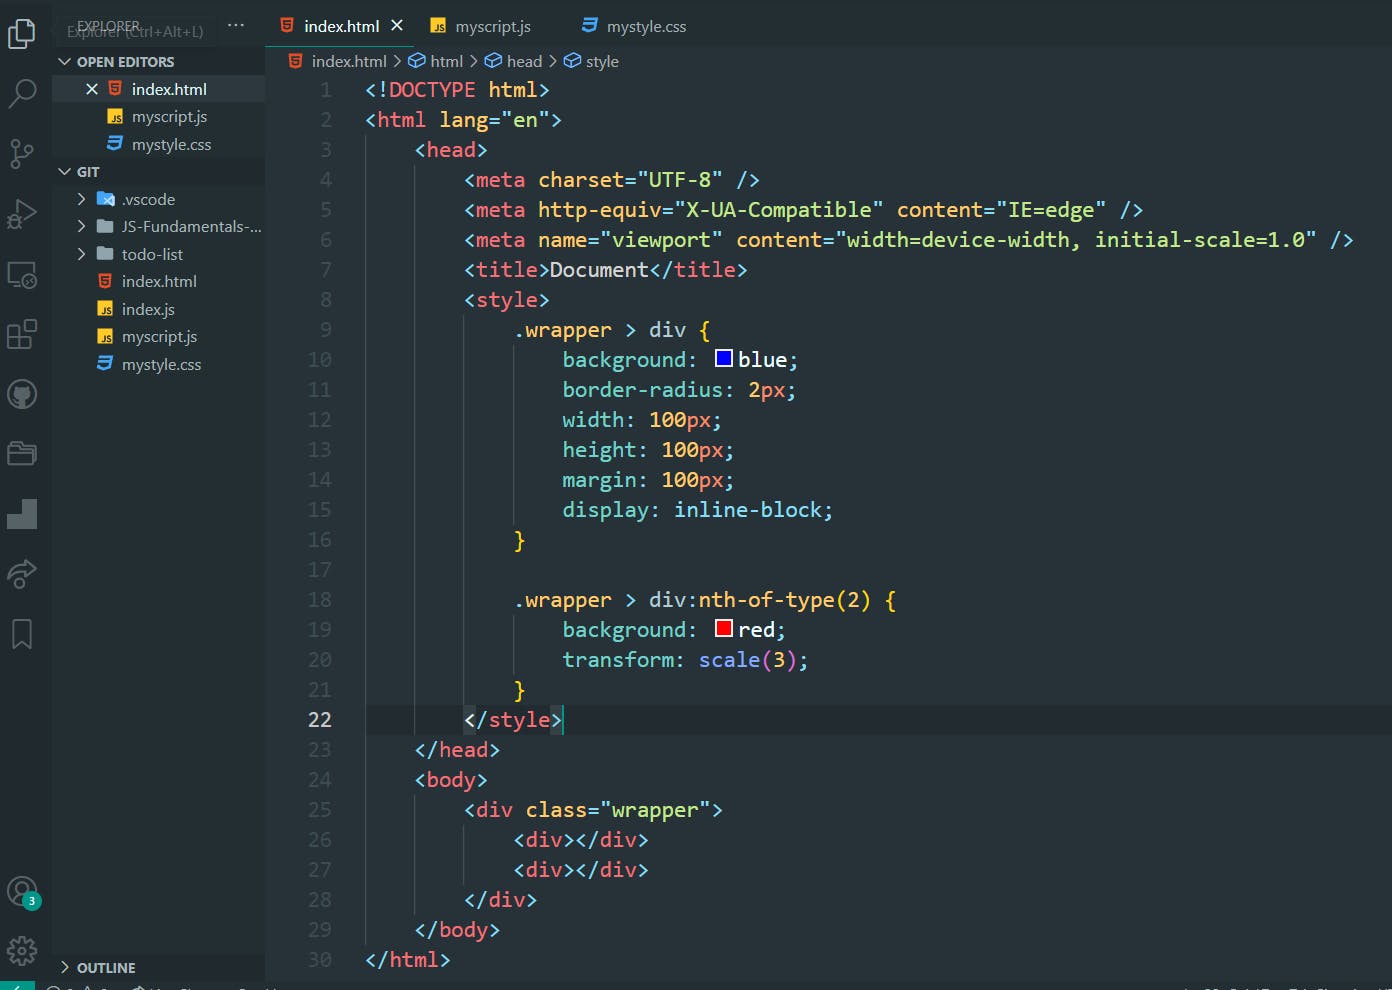Select the index.html editor tab
Screen dimensions: 1392x990
[x=341, y=27]
